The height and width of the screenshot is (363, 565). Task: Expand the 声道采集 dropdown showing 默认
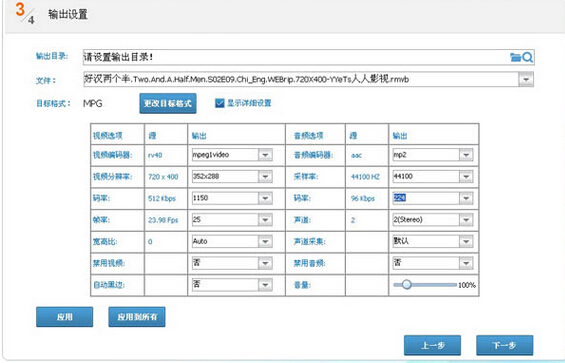point(466,241)
